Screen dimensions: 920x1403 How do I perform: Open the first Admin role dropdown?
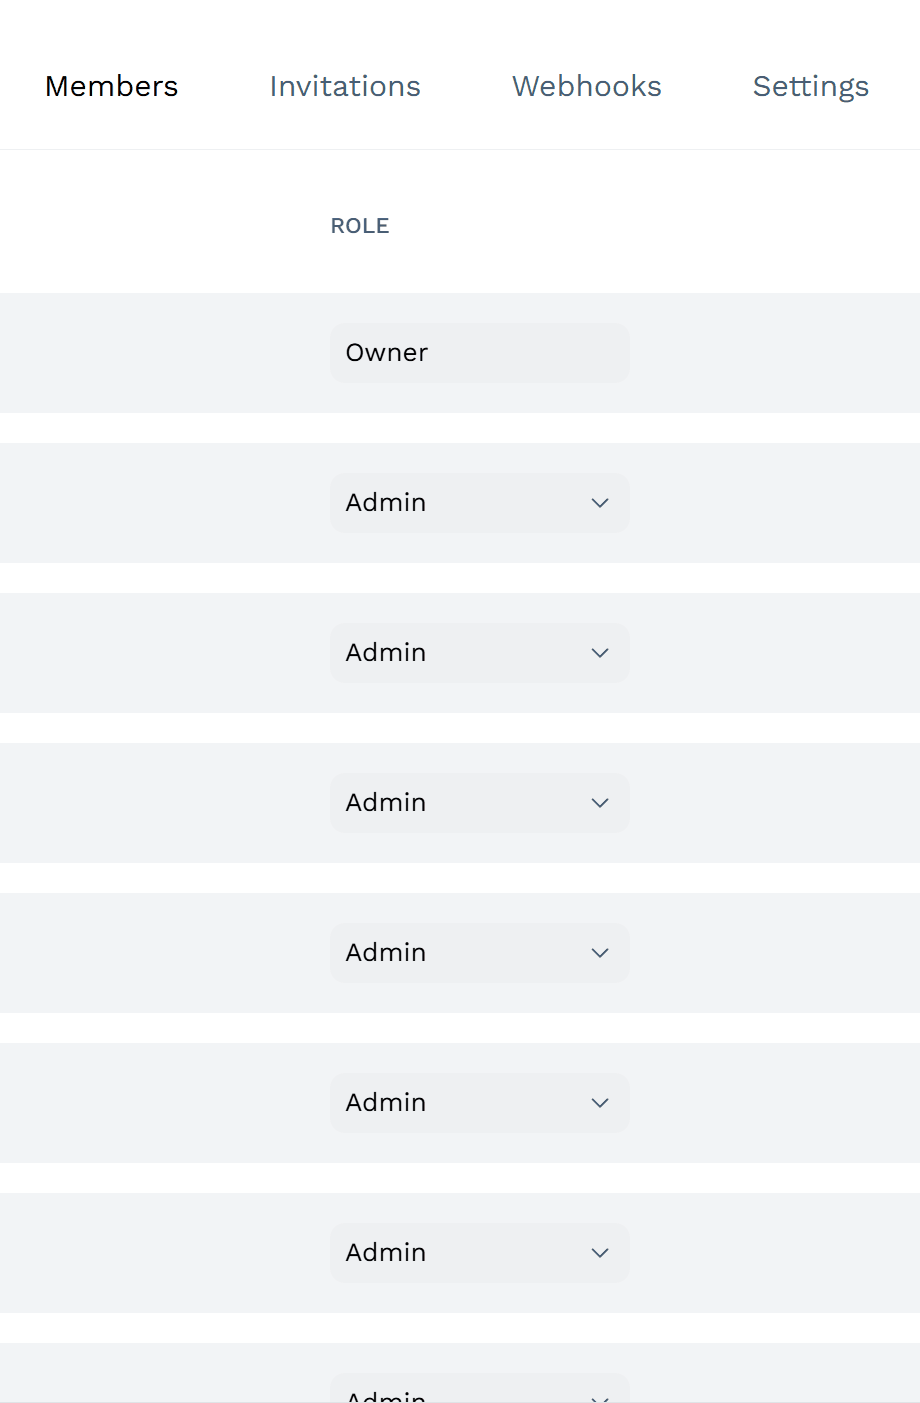pos(480,503)
